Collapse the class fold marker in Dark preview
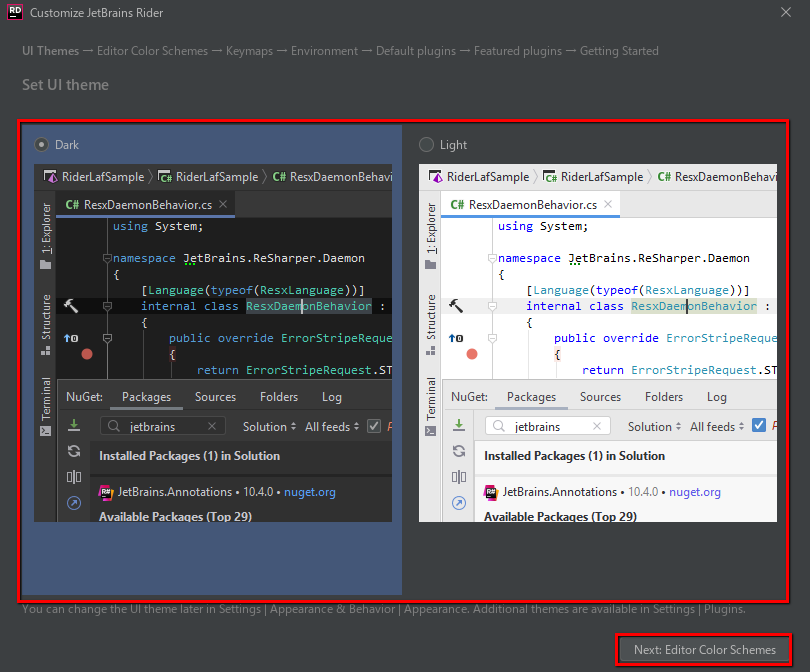810x672 pixels. pyautogui.click(x=107, y=306)
